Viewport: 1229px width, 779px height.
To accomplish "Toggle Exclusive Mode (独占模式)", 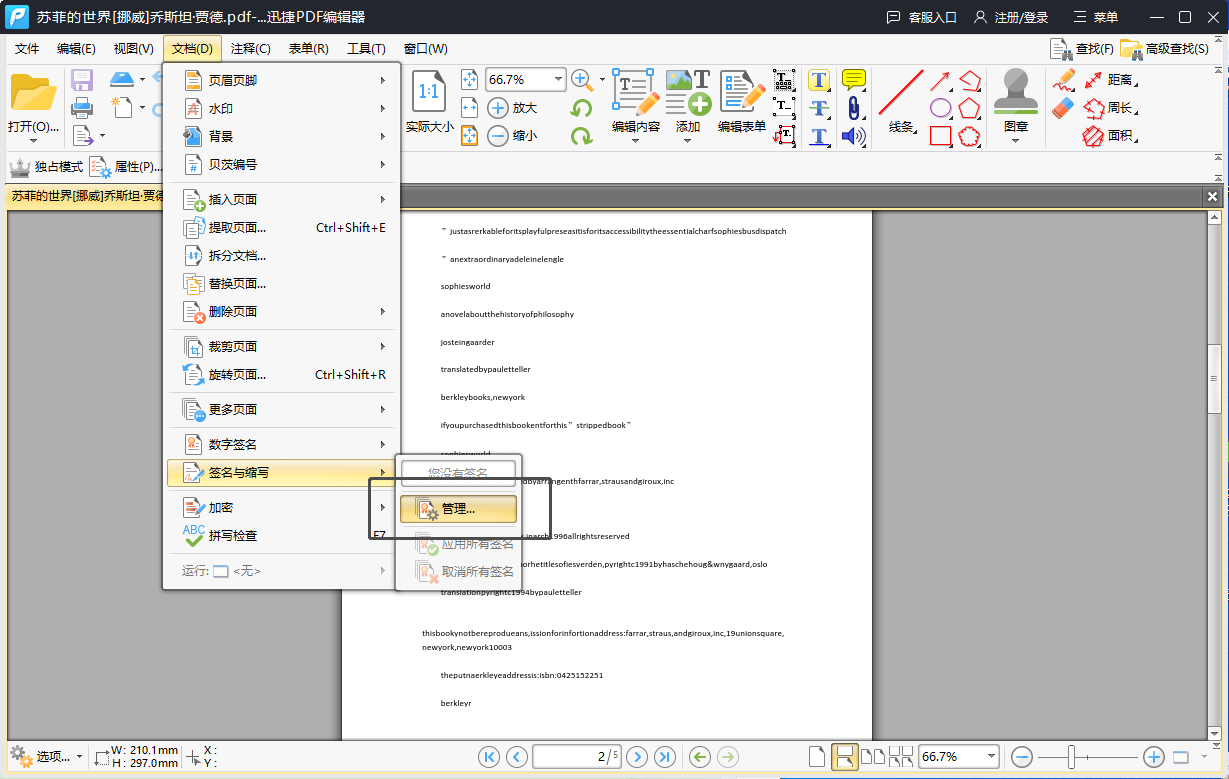I will click(46, 167).
